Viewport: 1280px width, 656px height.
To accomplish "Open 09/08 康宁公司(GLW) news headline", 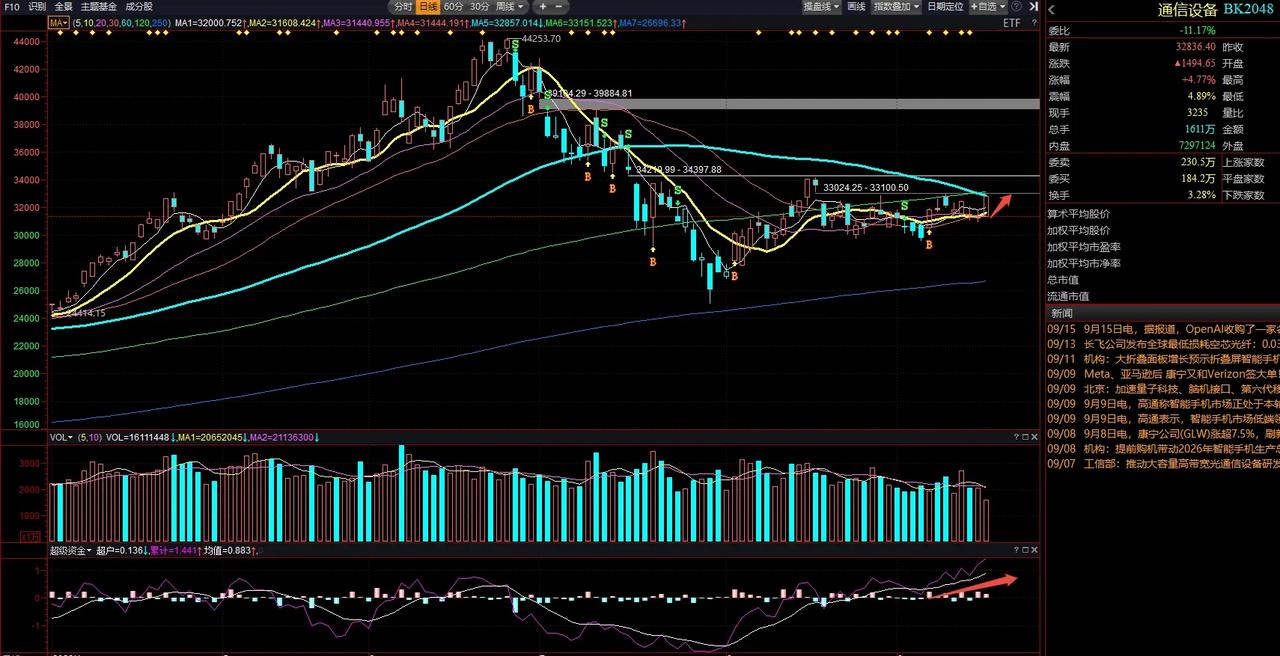I will click(x=1164, y=434).
